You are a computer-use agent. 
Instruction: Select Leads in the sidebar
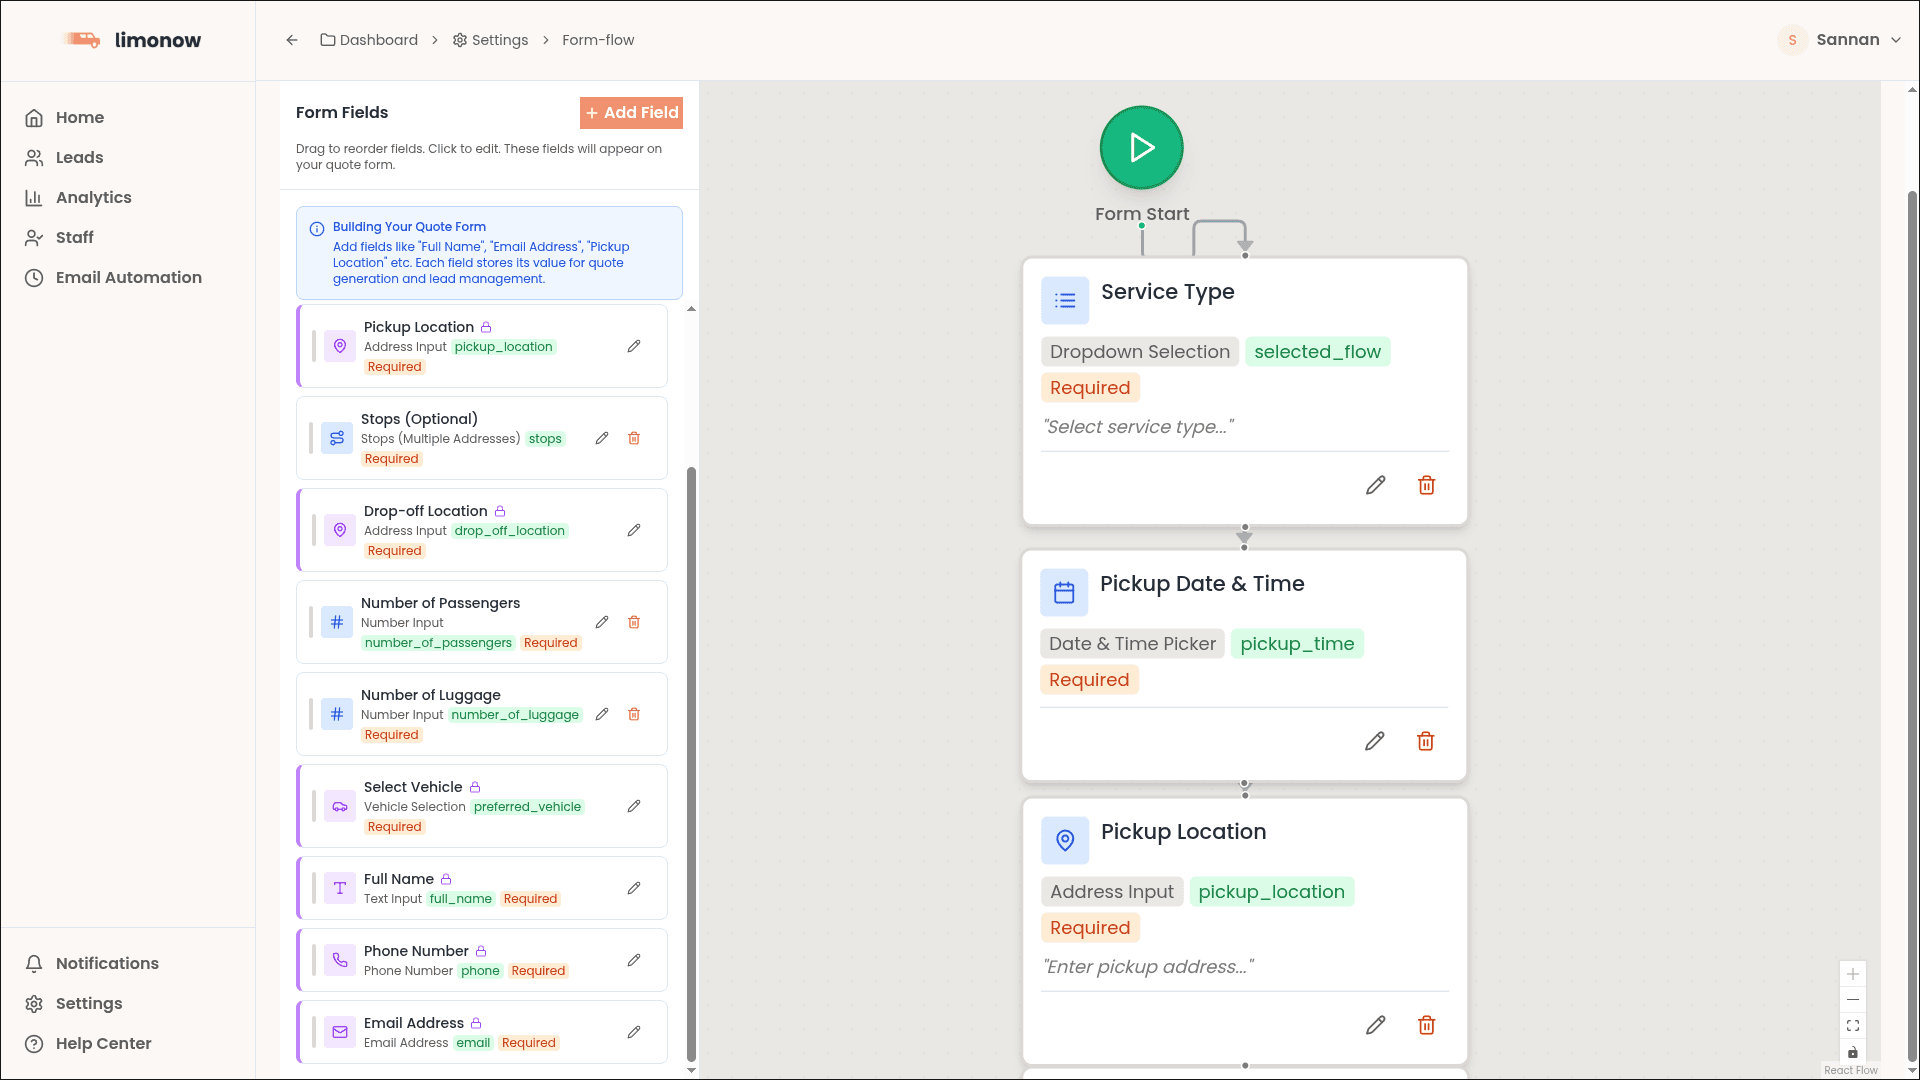[x=80, y=157]
